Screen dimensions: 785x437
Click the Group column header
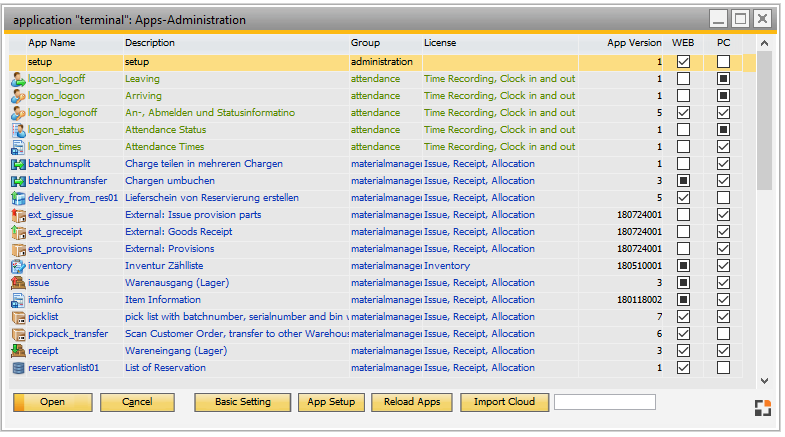tap(365, 44)
